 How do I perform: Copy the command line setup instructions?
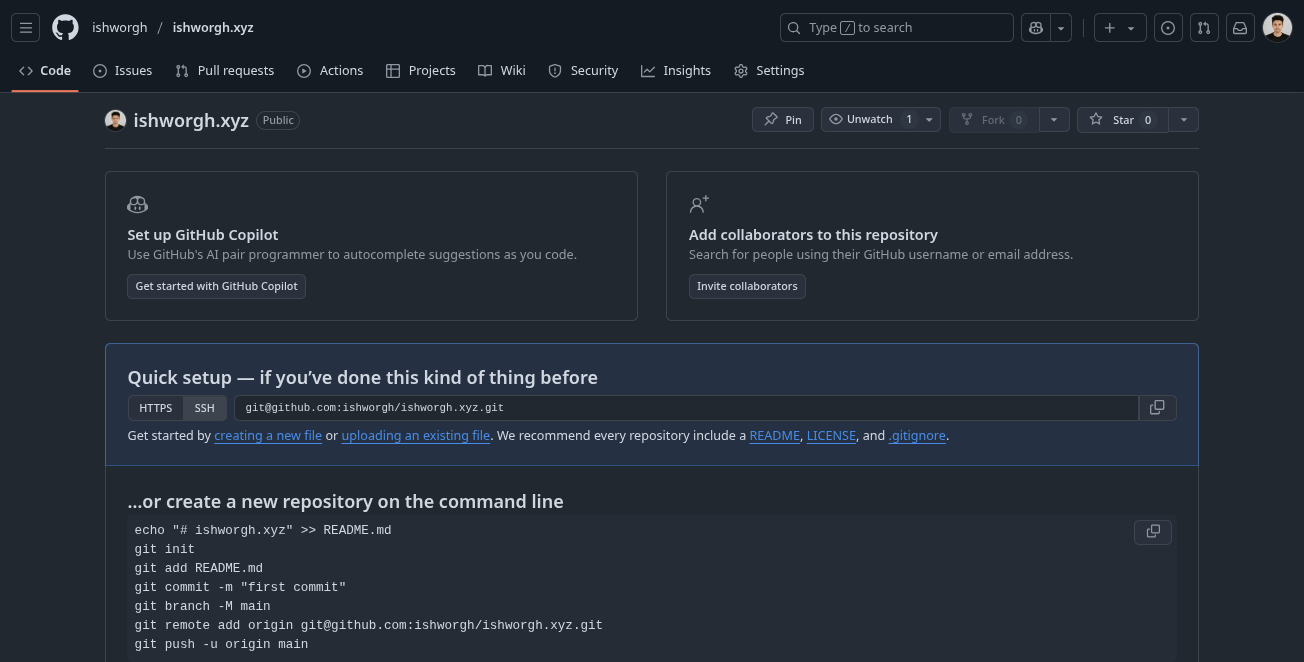1152,532
